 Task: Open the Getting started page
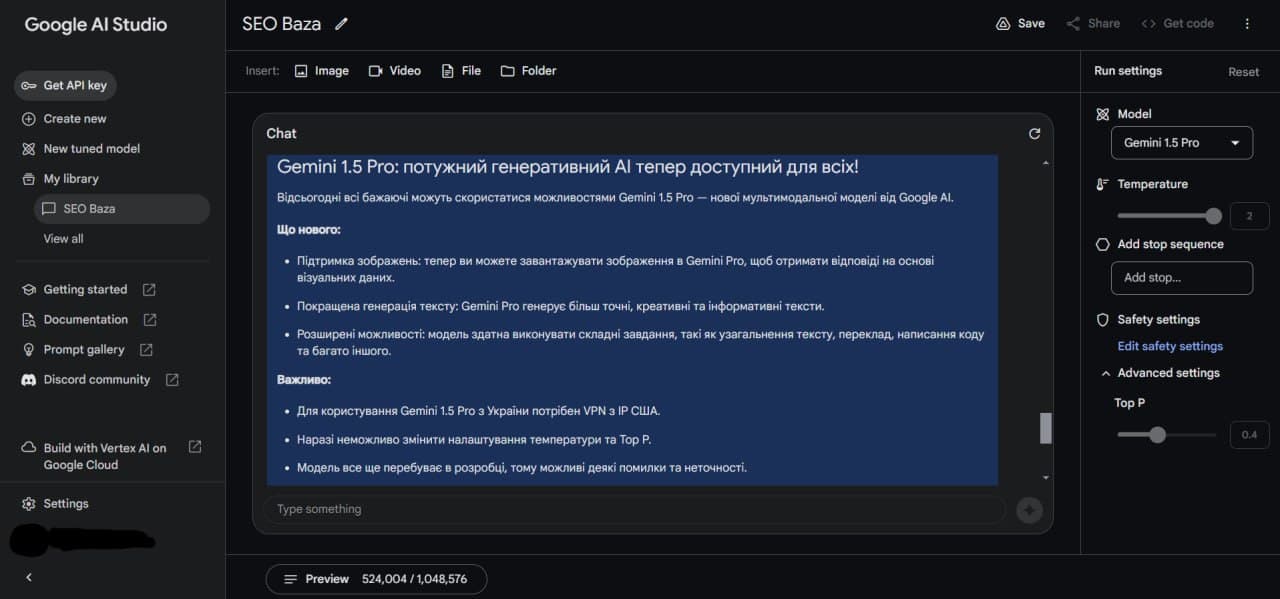coord(85,290)
